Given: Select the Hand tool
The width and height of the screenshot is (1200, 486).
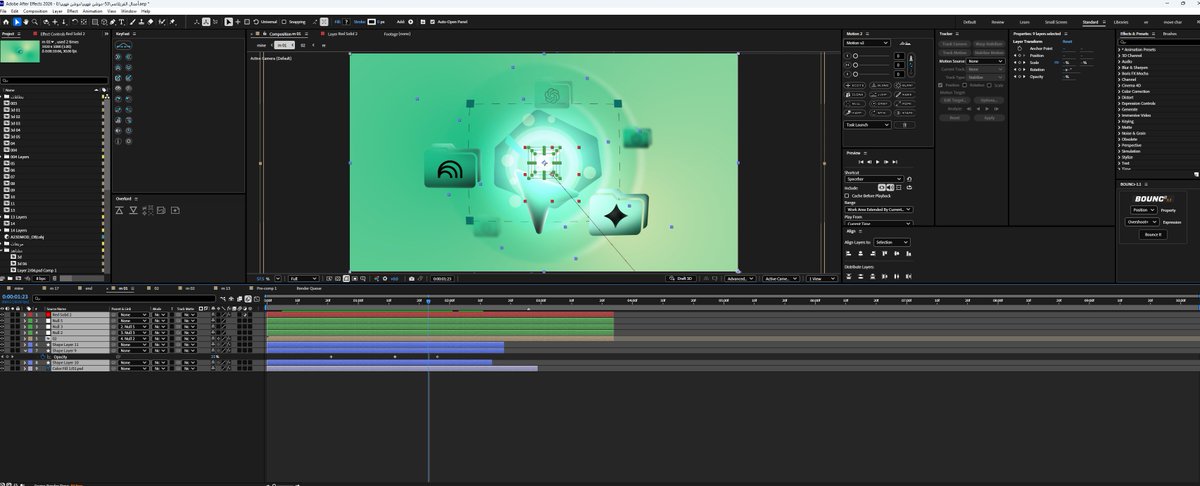Looking at the screenshot, I should 28,21.
